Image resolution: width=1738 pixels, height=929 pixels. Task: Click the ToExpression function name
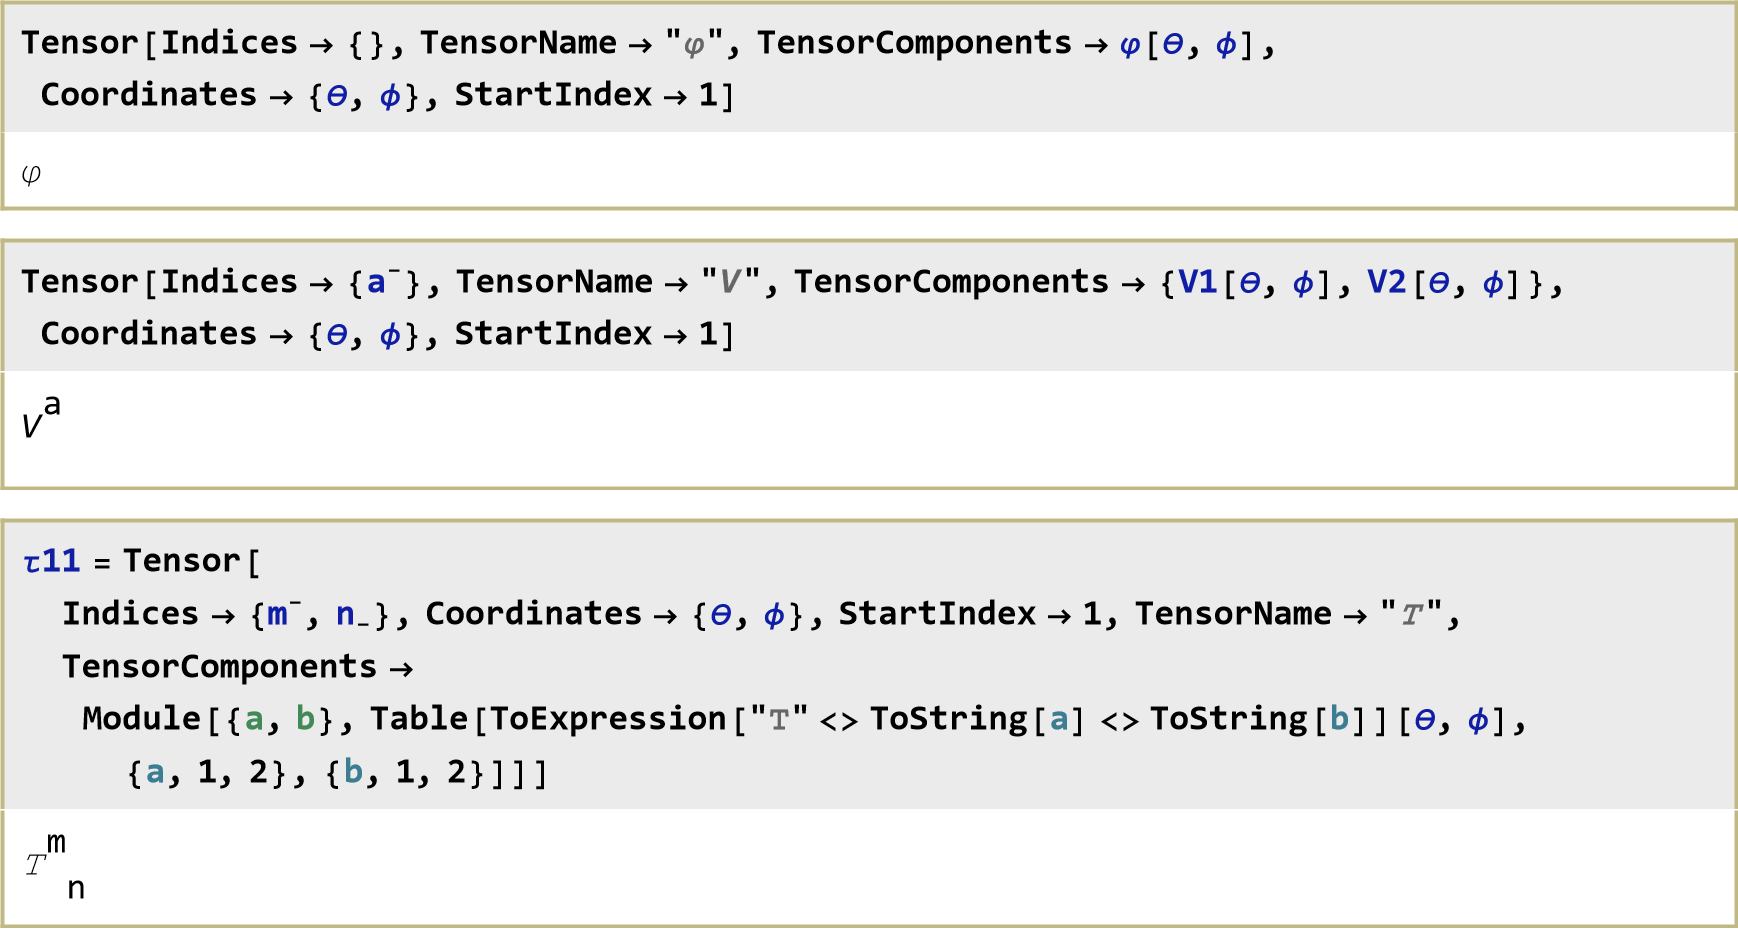point(608,719)
